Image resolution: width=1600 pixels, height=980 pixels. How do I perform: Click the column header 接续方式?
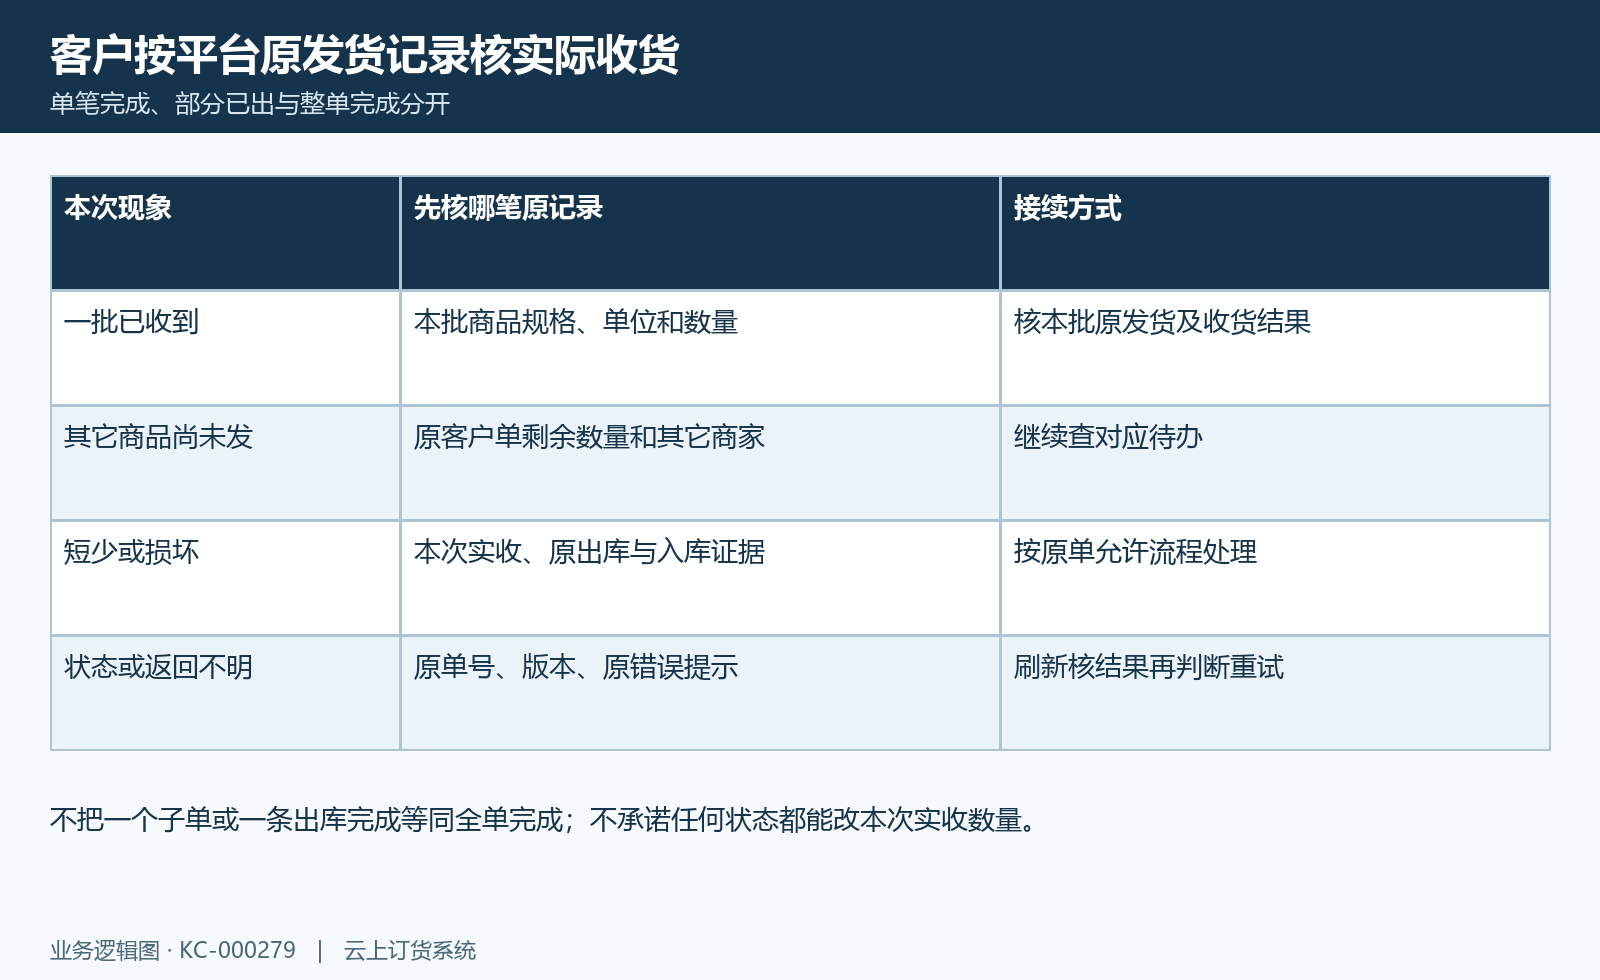(1275, 233)
